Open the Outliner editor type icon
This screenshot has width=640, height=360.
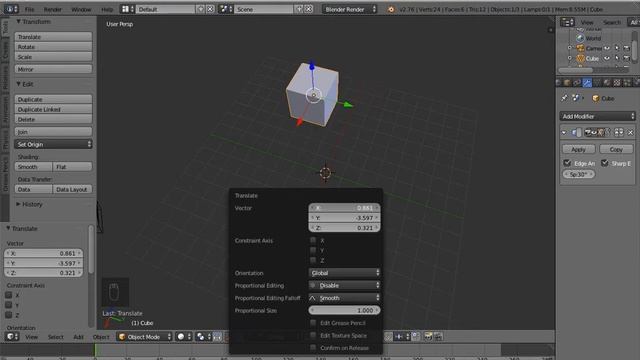[x=567, y=22]
